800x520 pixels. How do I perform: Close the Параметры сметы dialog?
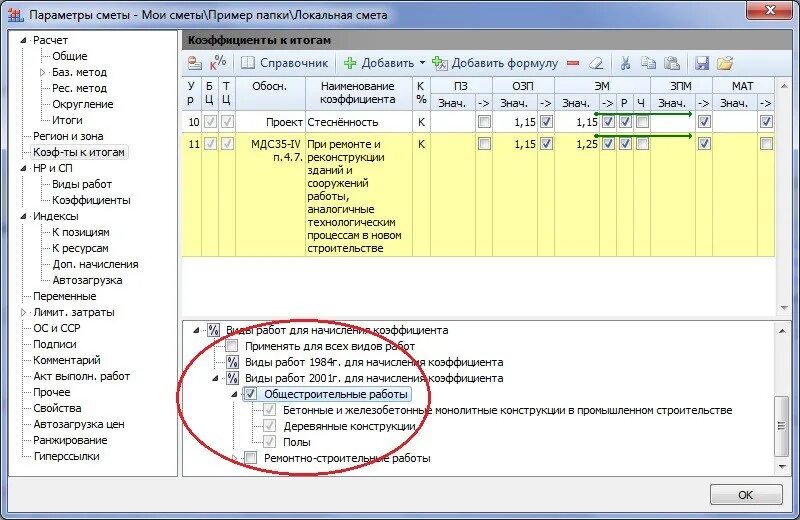770,10
